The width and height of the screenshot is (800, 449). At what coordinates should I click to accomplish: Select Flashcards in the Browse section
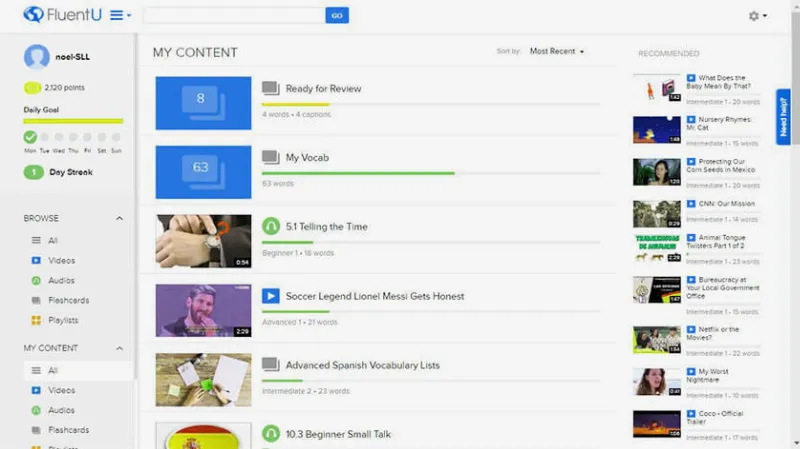point(68,300)
